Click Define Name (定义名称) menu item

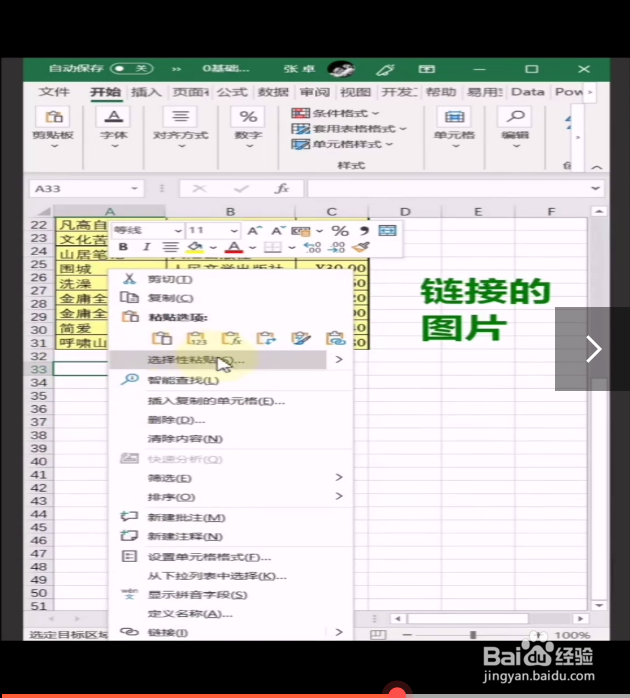pyautogui.click(x=231, y=614)
